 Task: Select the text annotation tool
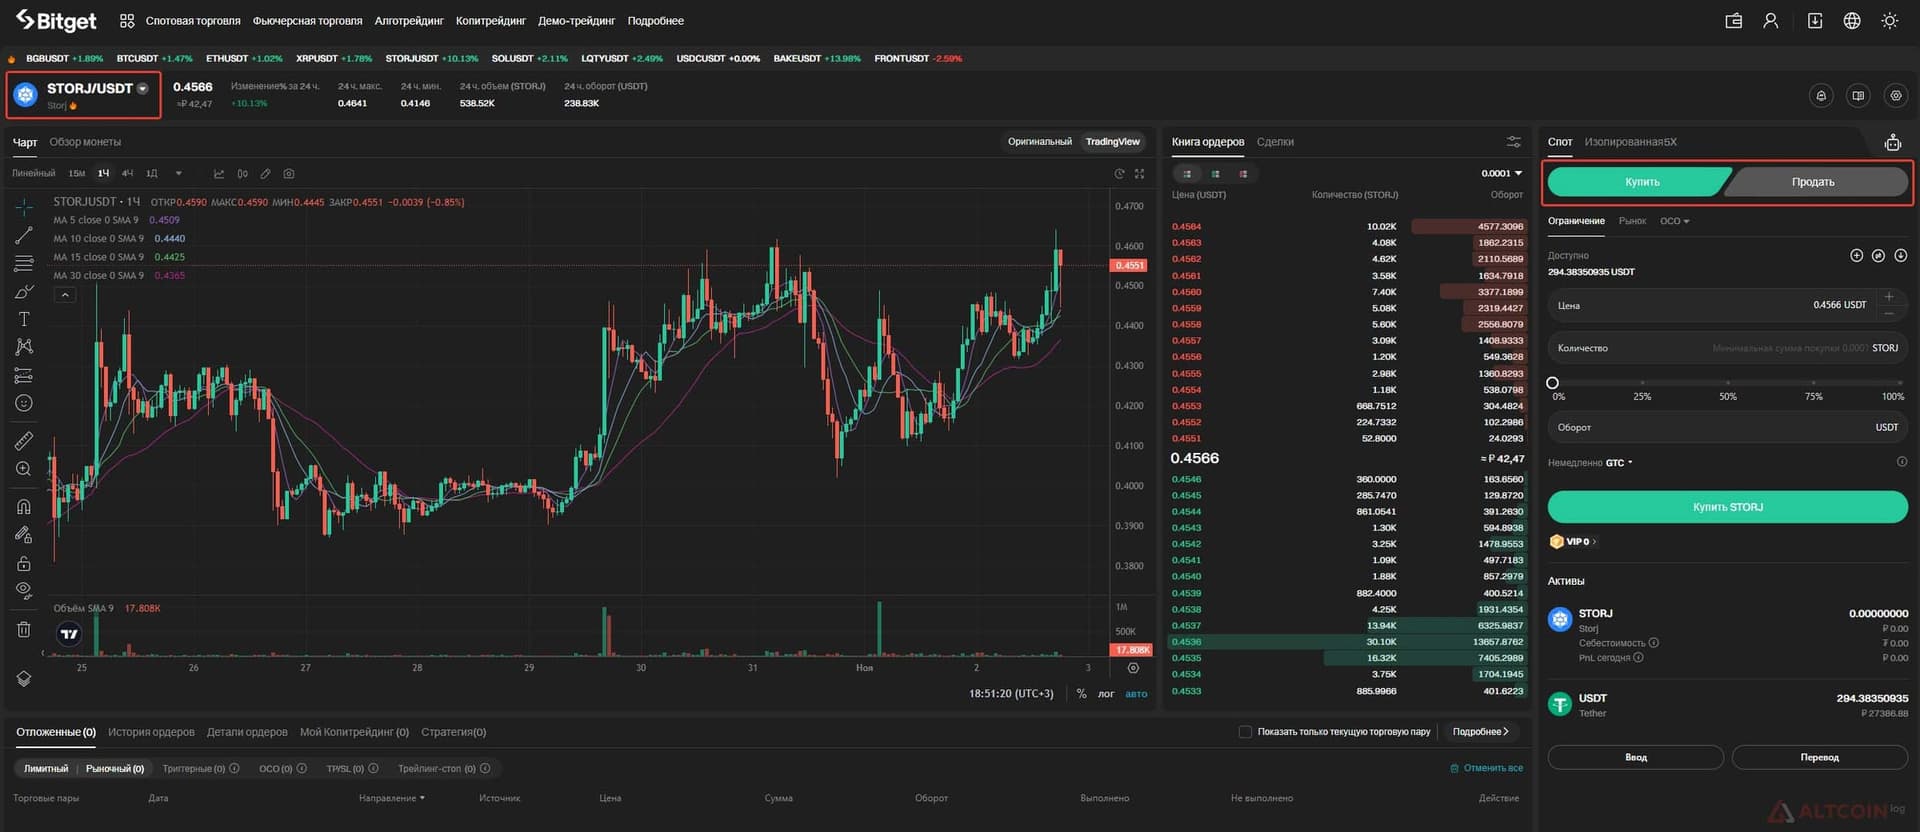tap(24, 319)
